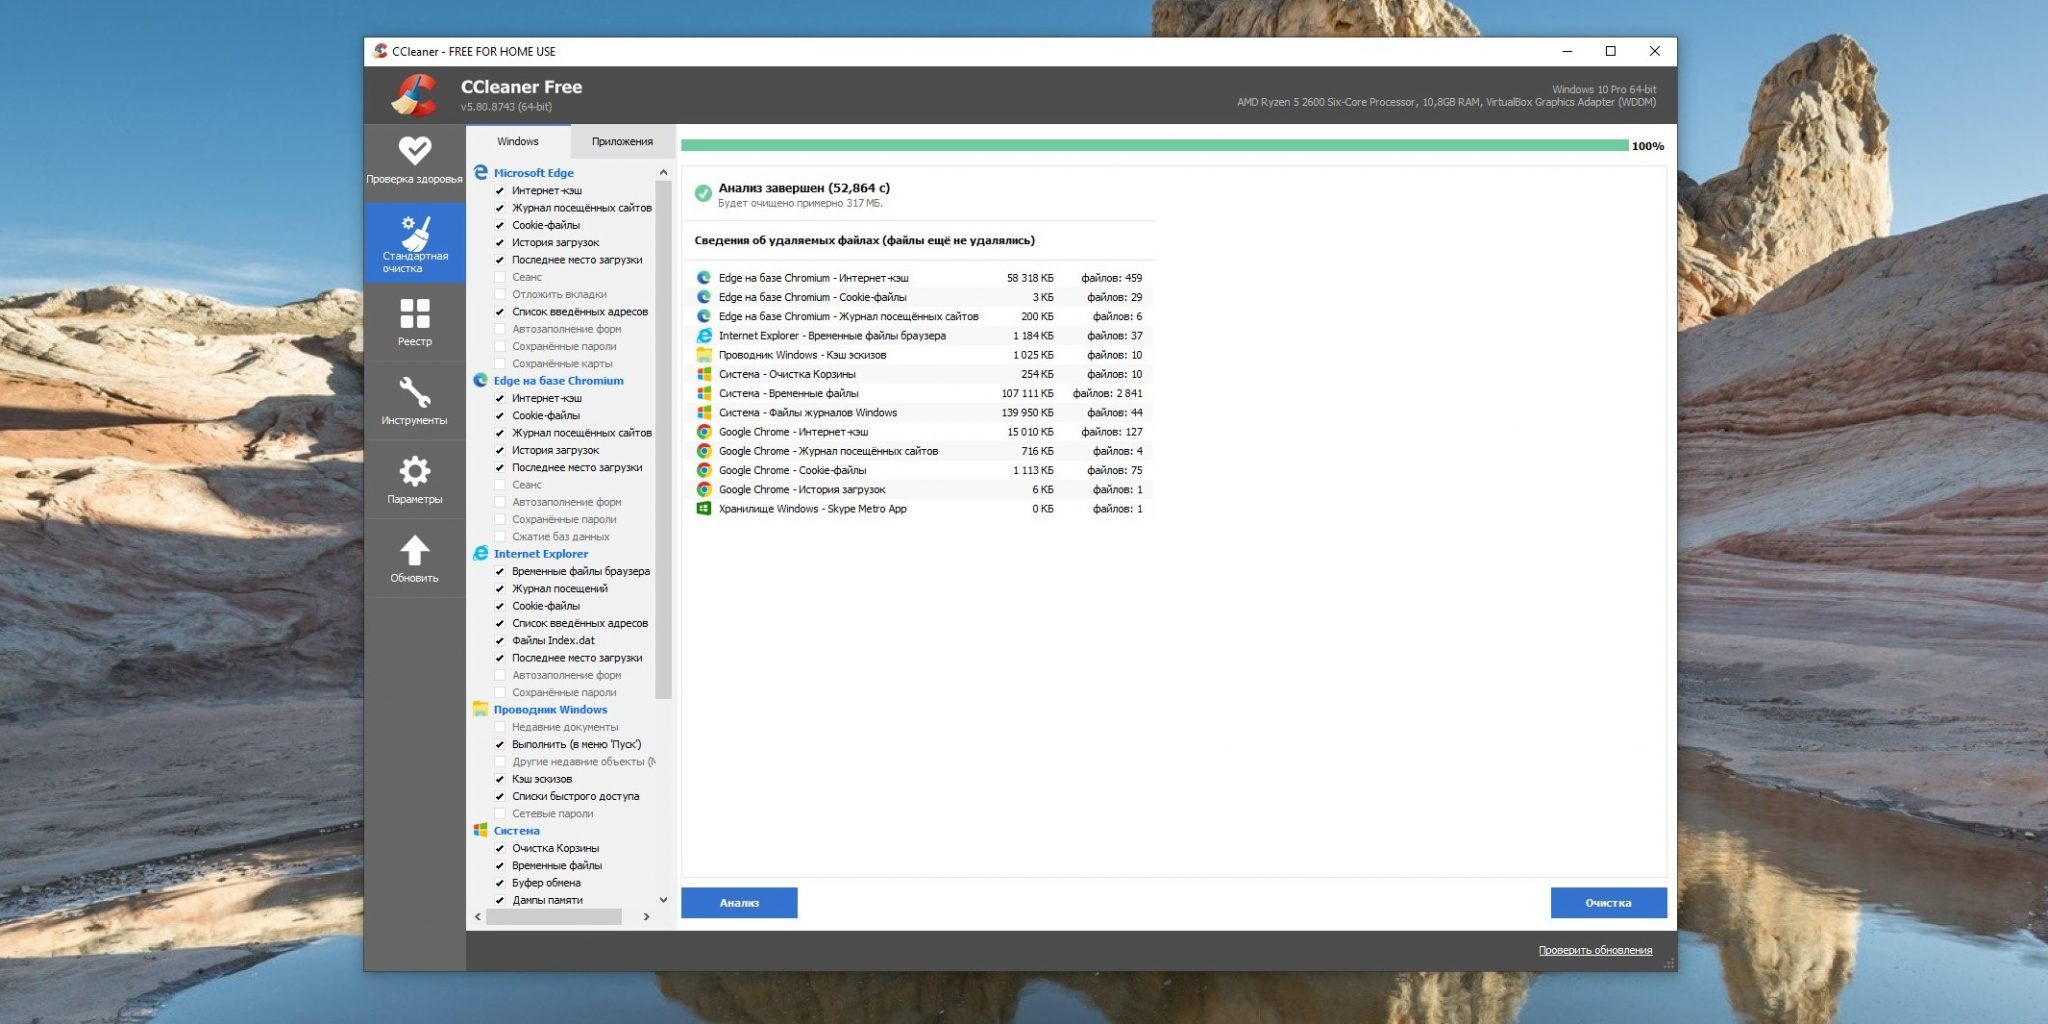Image resolution: width=2048 pixels, height=1024 pixels.
Task: Click the Анализ button
Action: (739, 903)
